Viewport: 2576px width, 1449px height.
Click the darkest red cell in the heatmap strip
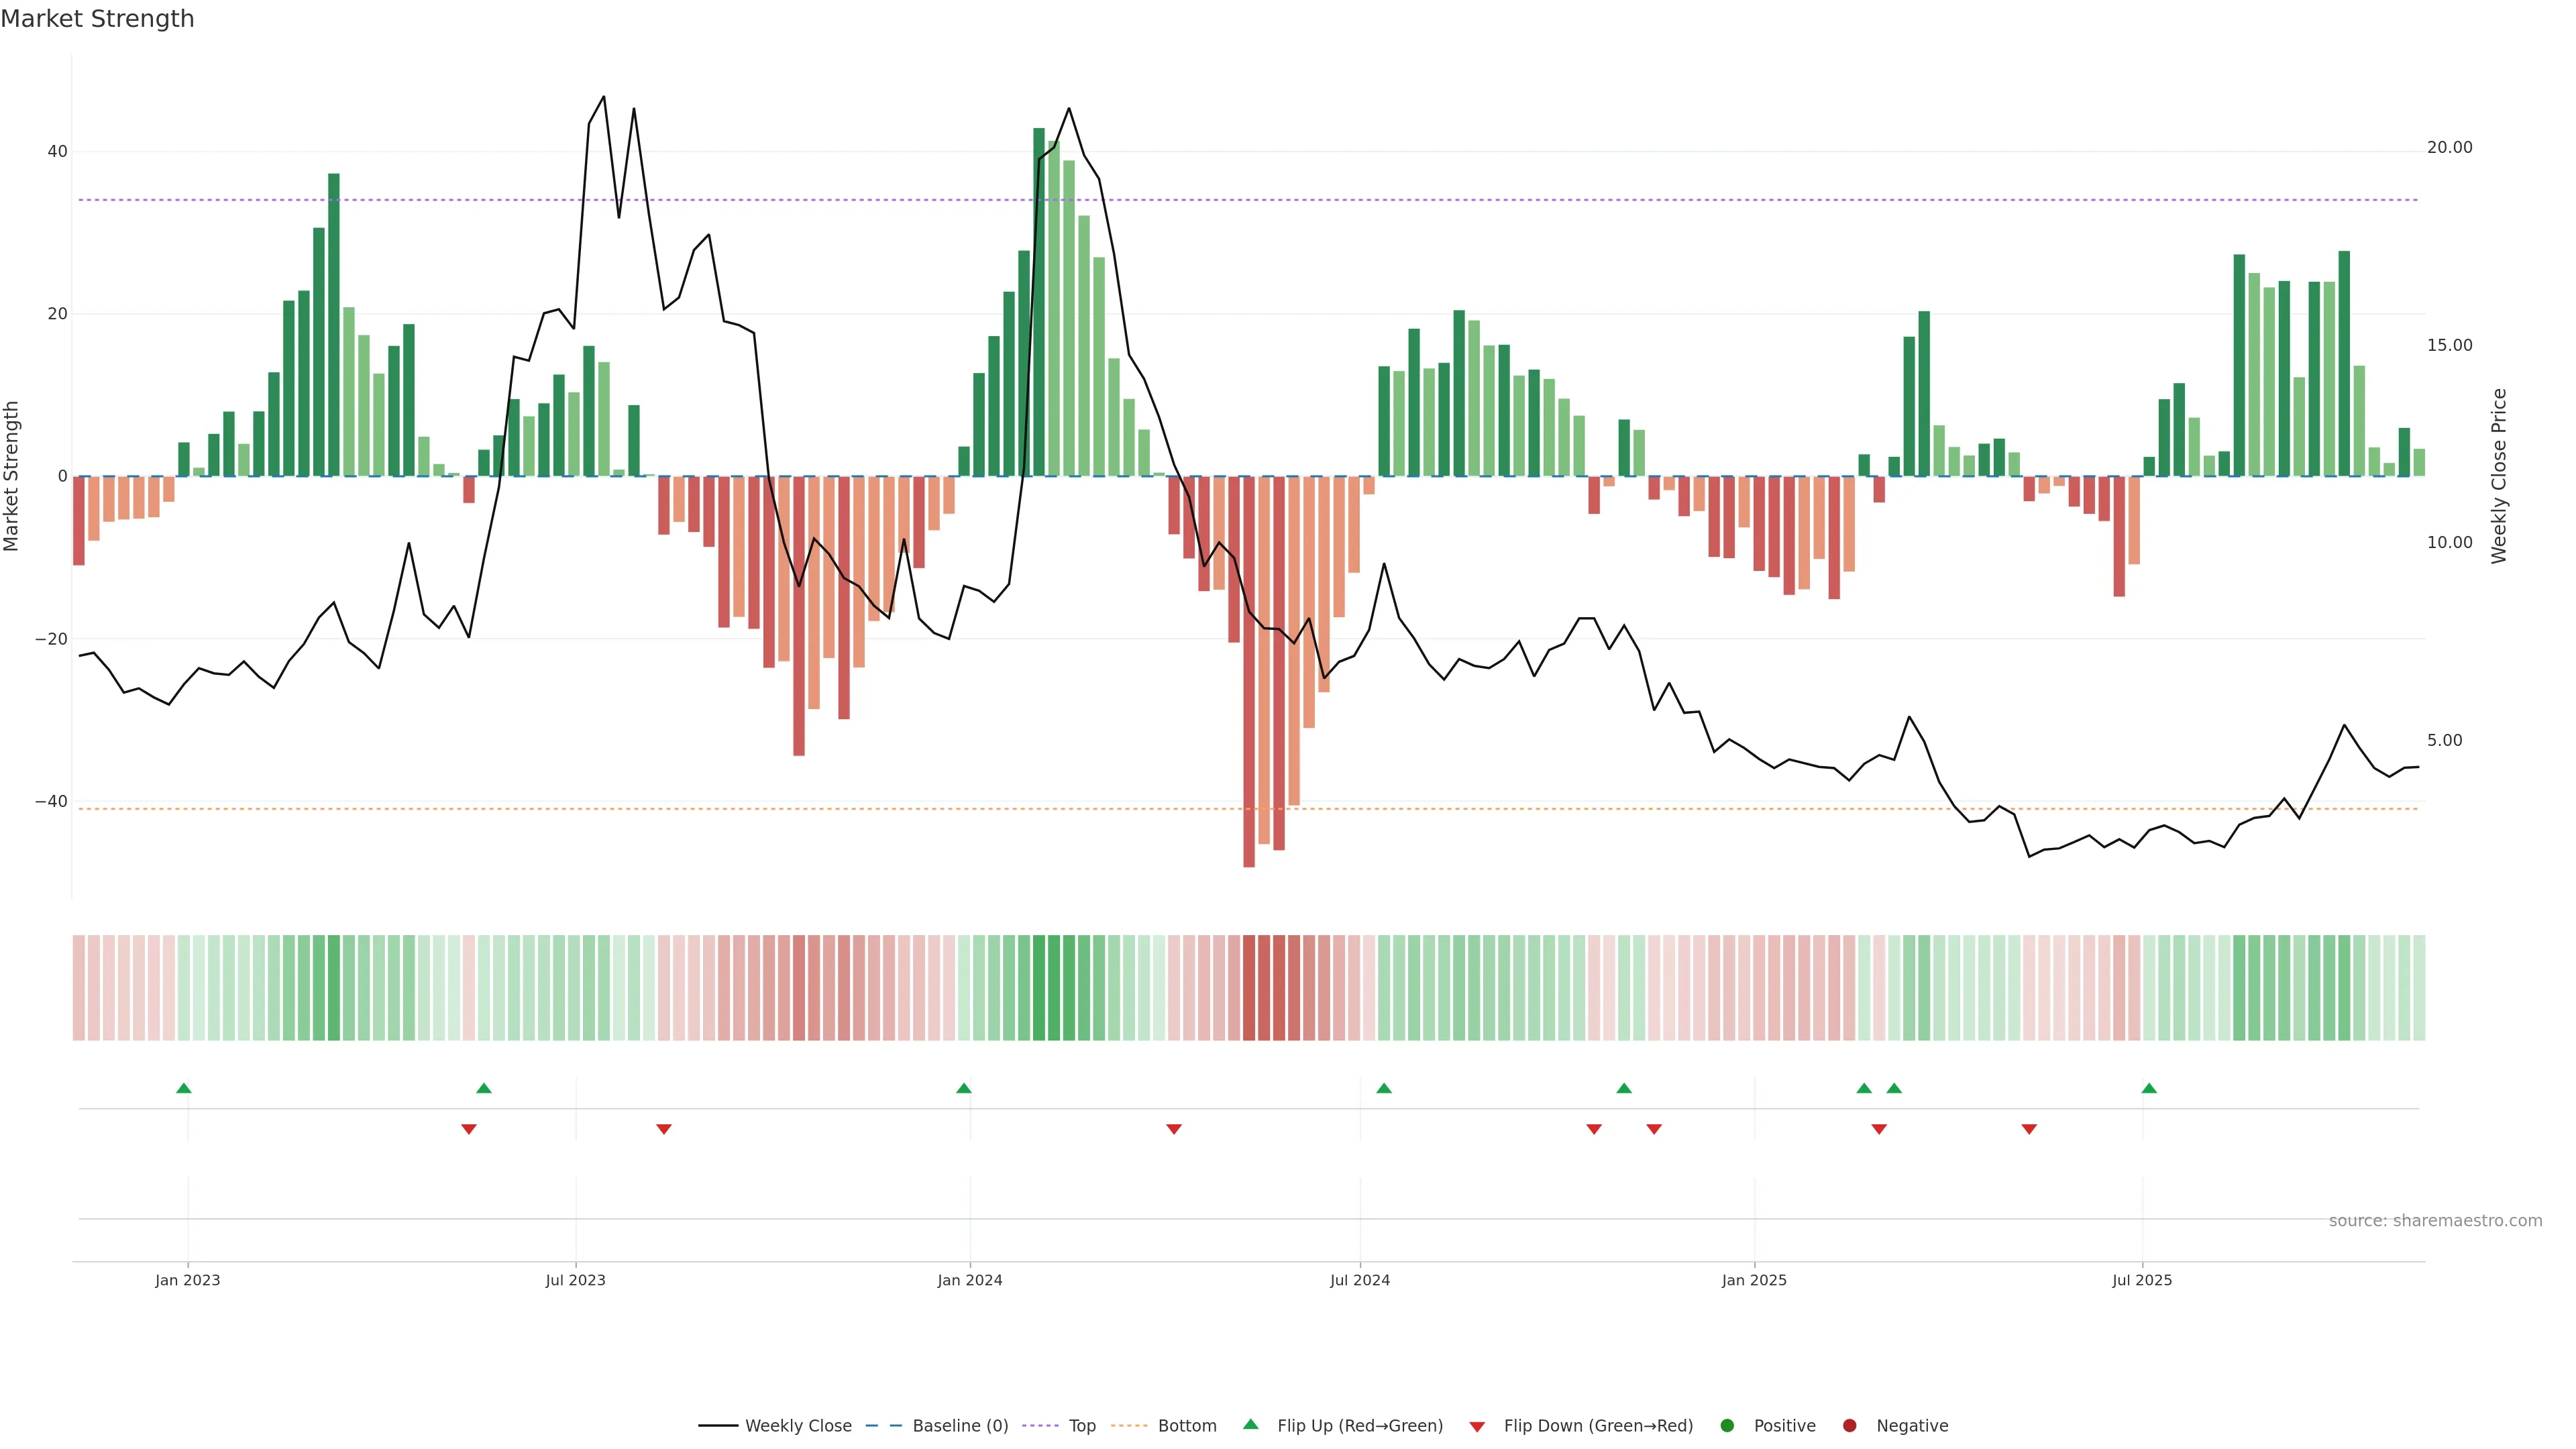click(1249, 987)
